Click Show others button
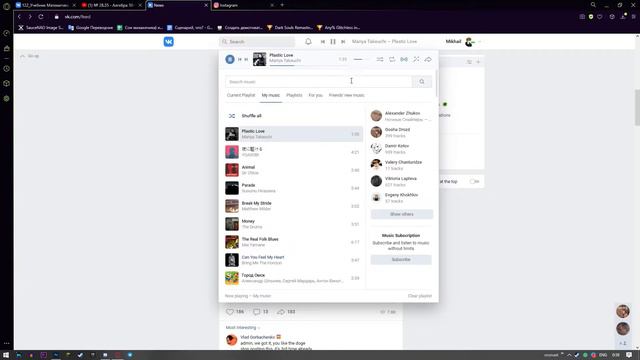Viewport: 640px width, 360px height. 402,214
